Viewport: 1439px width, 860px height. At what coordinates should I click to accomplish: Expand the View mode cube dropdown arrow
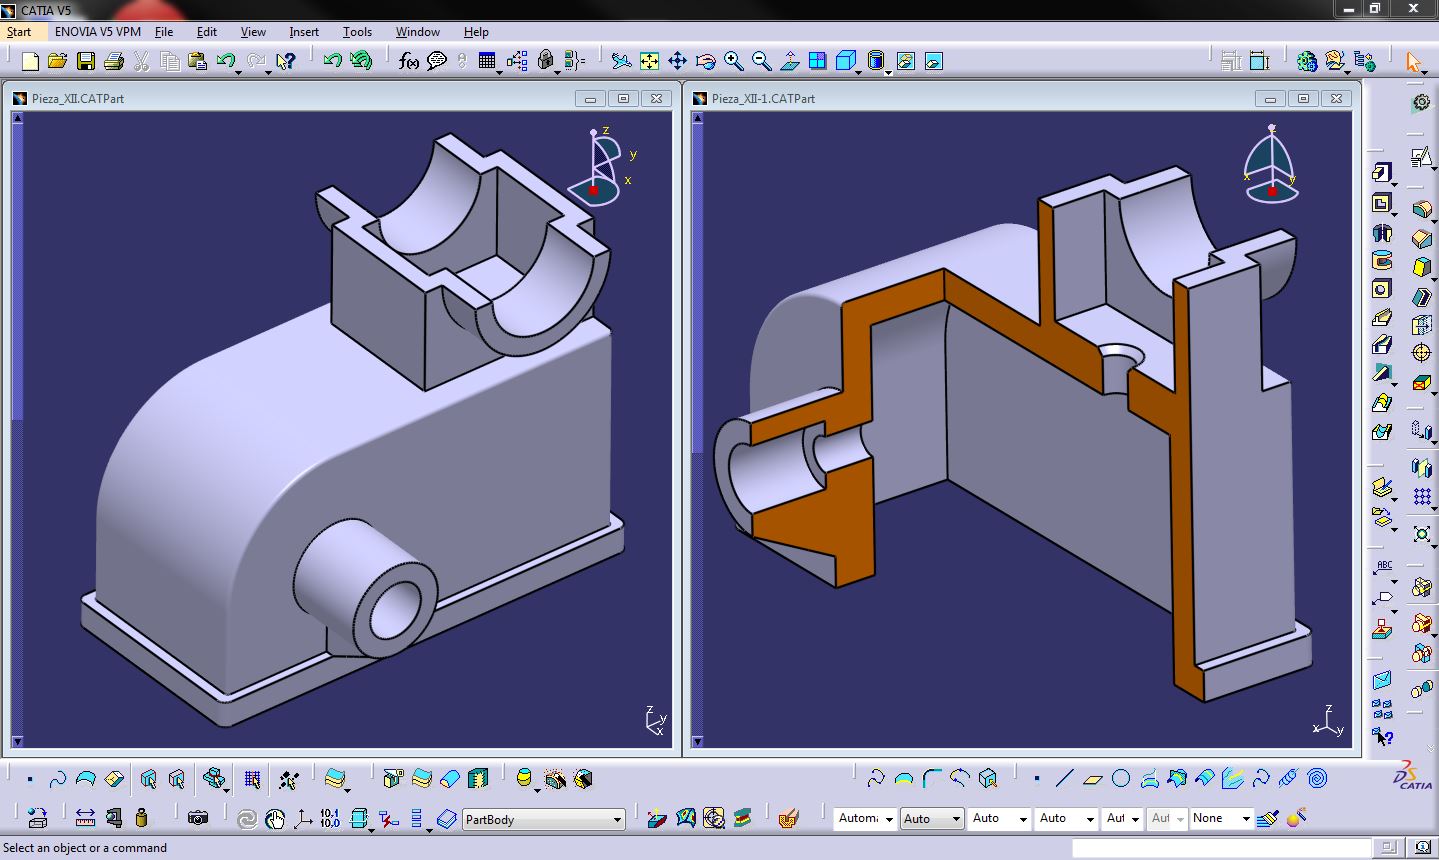click(859, 72)
